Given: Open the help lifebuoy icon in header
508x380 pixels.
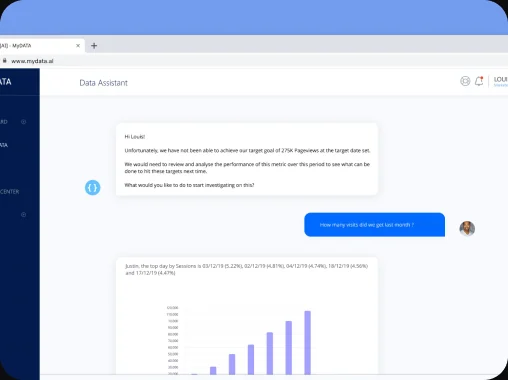Looking at the screenshot, I should (x=465, y=81).
